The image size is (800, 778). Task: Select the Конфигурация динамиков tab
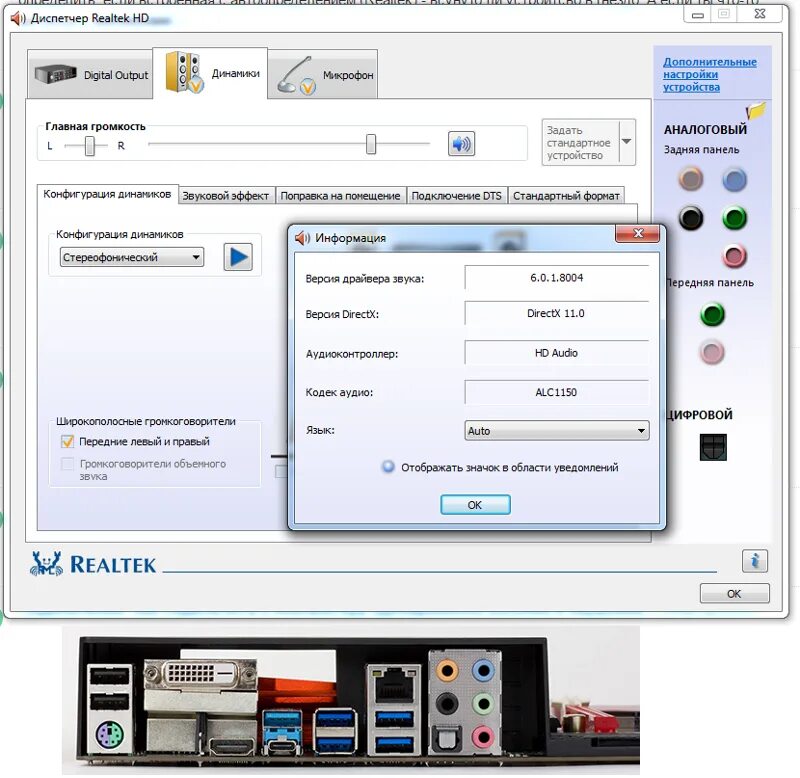point(107,194)
